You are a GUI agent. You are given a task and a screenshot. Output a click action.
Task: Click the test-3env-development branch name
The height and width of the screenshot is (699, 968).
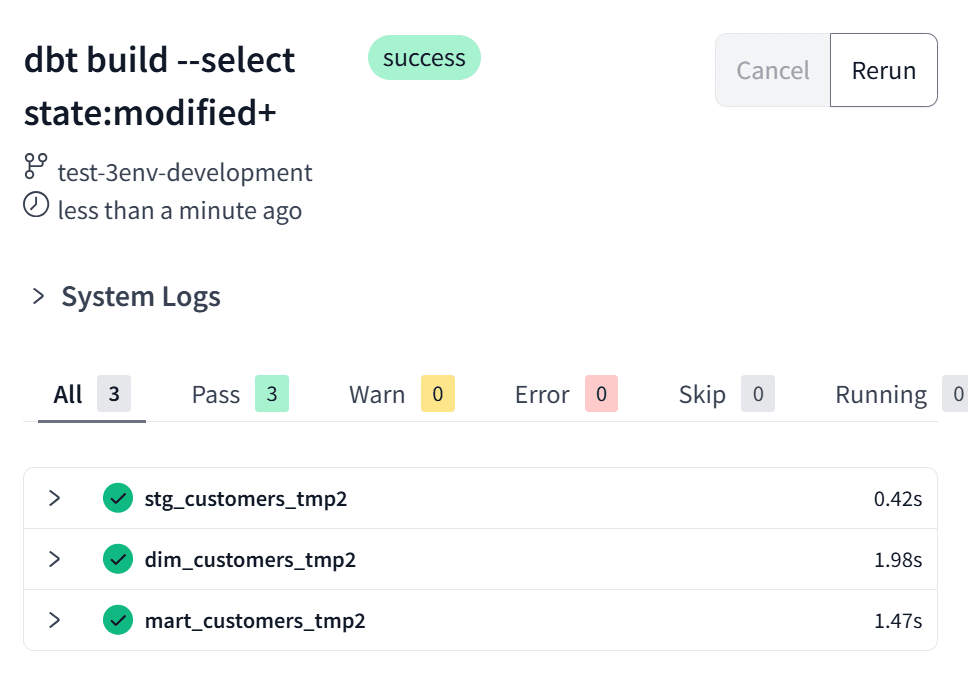click(185, 172)
